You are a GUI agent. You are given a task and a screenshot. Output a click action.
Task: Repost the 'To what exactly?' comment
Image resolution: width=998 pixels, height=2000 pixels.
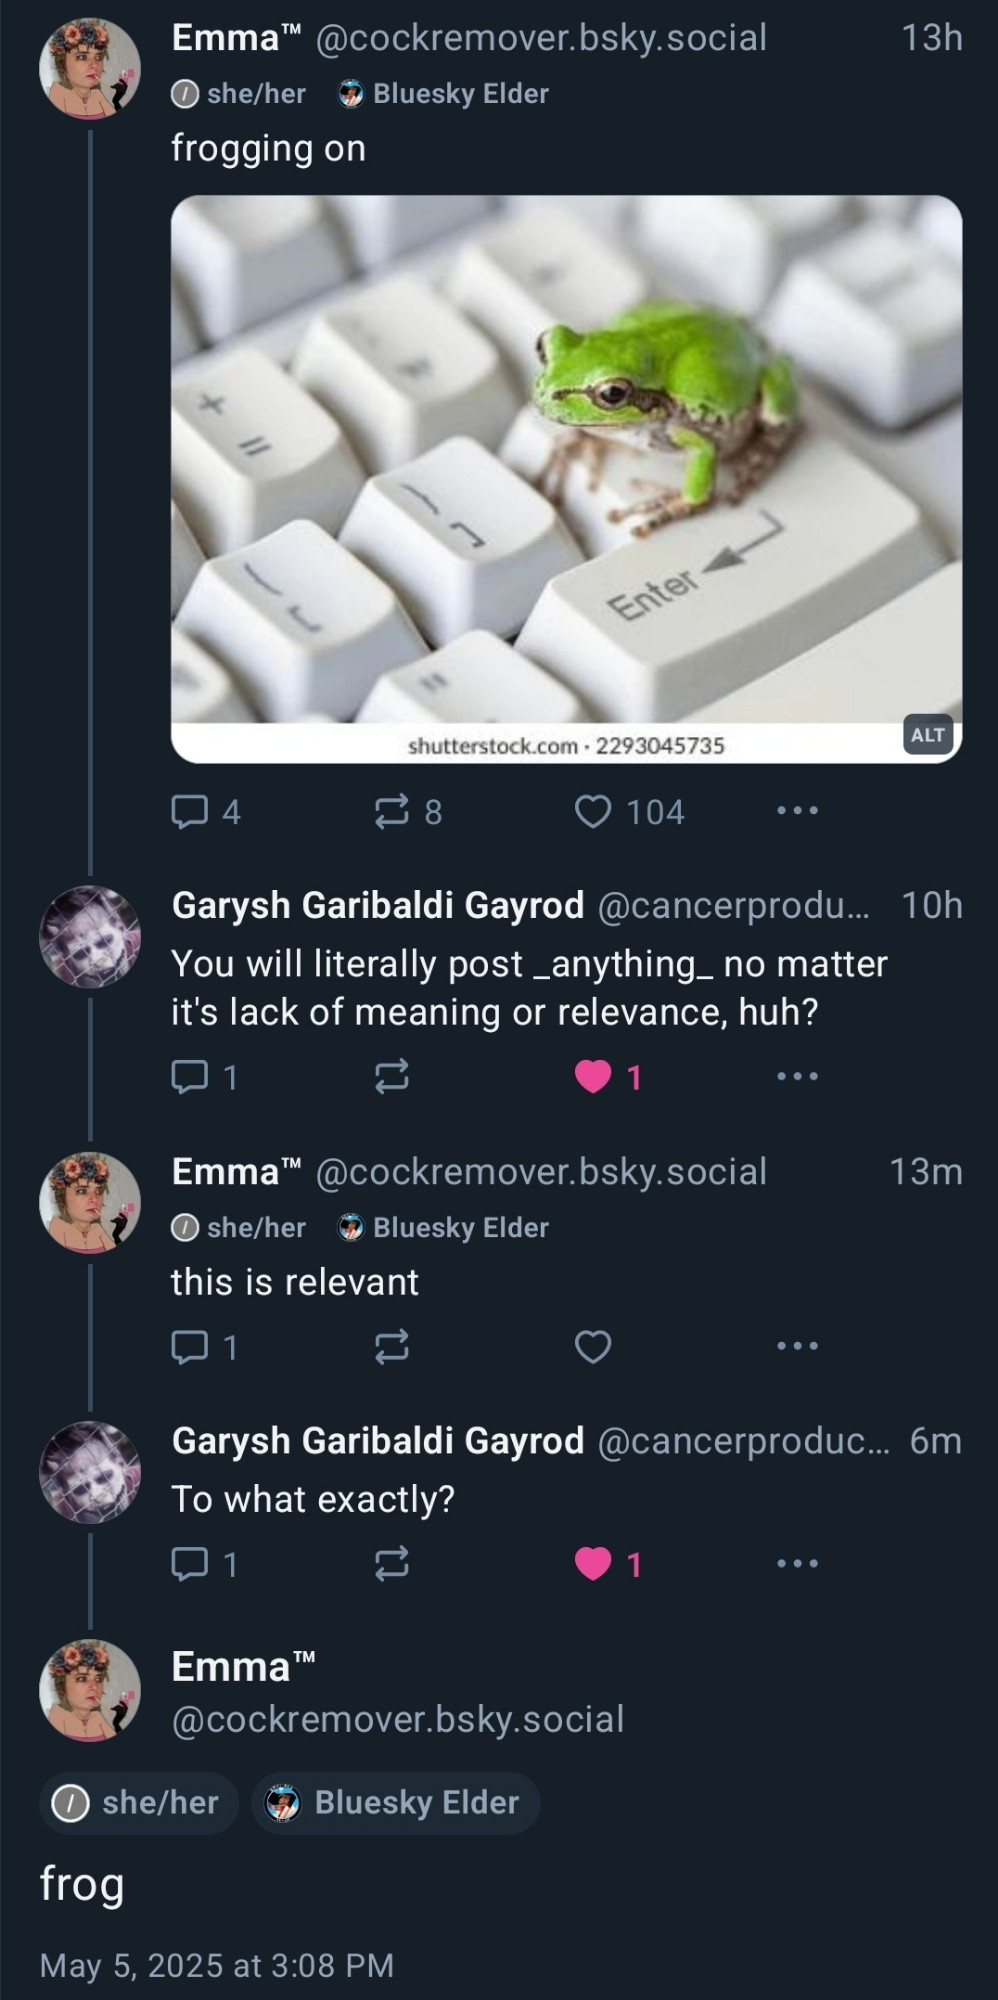(391, 1563)
